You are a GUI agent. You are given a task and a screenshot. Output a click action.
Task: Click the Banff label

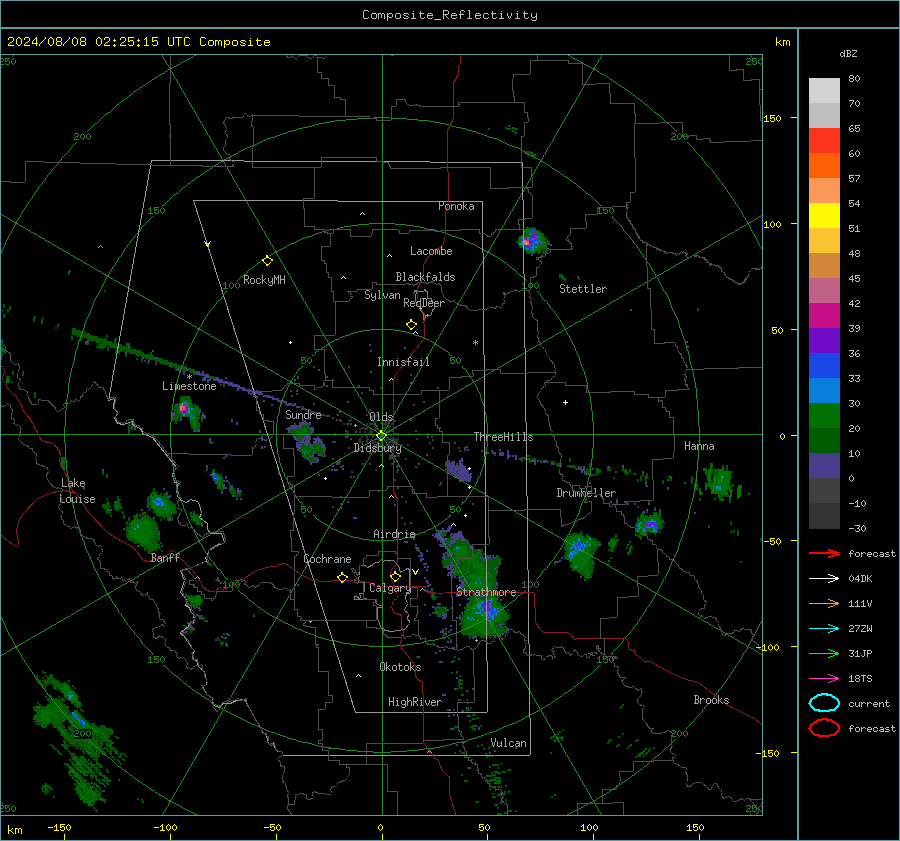coord(165,557)
